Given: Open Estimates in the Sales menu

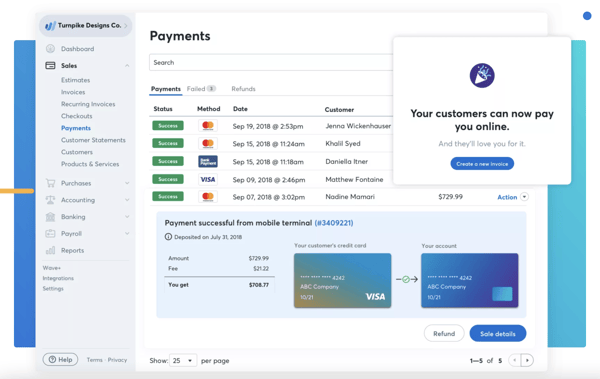Looking at the screenshot, I should [x=75, y=80].
